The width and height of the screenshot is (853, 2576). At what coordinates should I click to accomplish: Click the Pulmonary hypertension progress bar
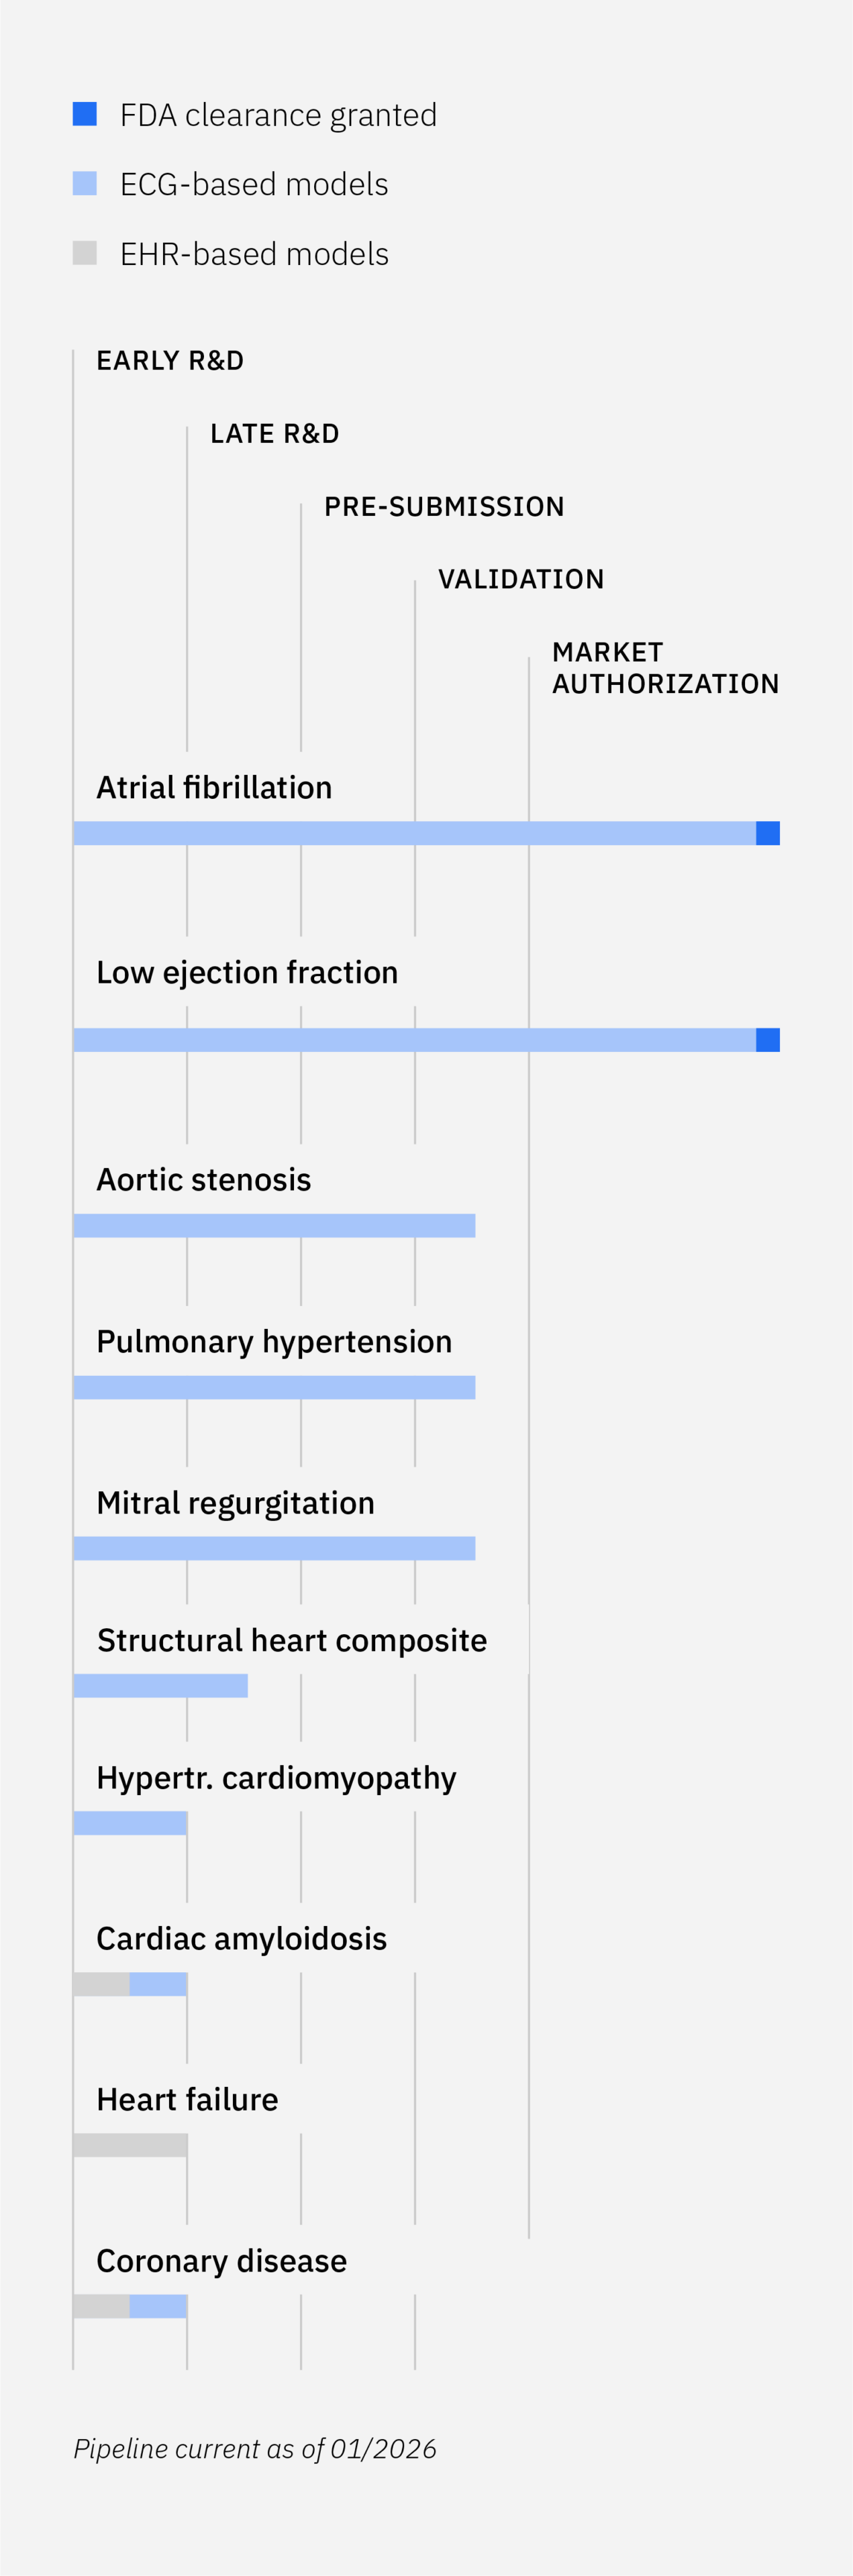[x=274, y=1387]
